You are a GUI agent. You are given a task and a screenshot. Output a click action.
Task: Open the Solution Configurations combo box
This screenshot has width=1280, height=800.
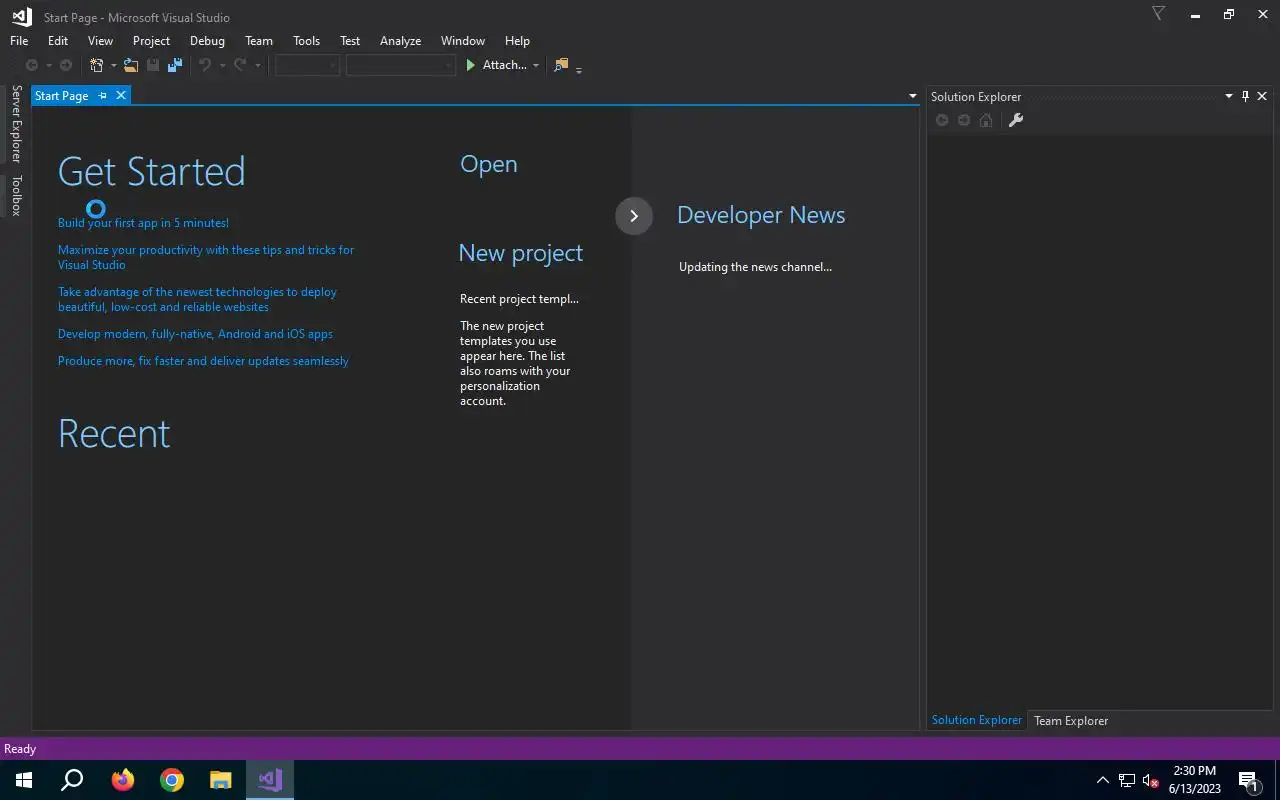pyautogui.click(x=307, y=65)
